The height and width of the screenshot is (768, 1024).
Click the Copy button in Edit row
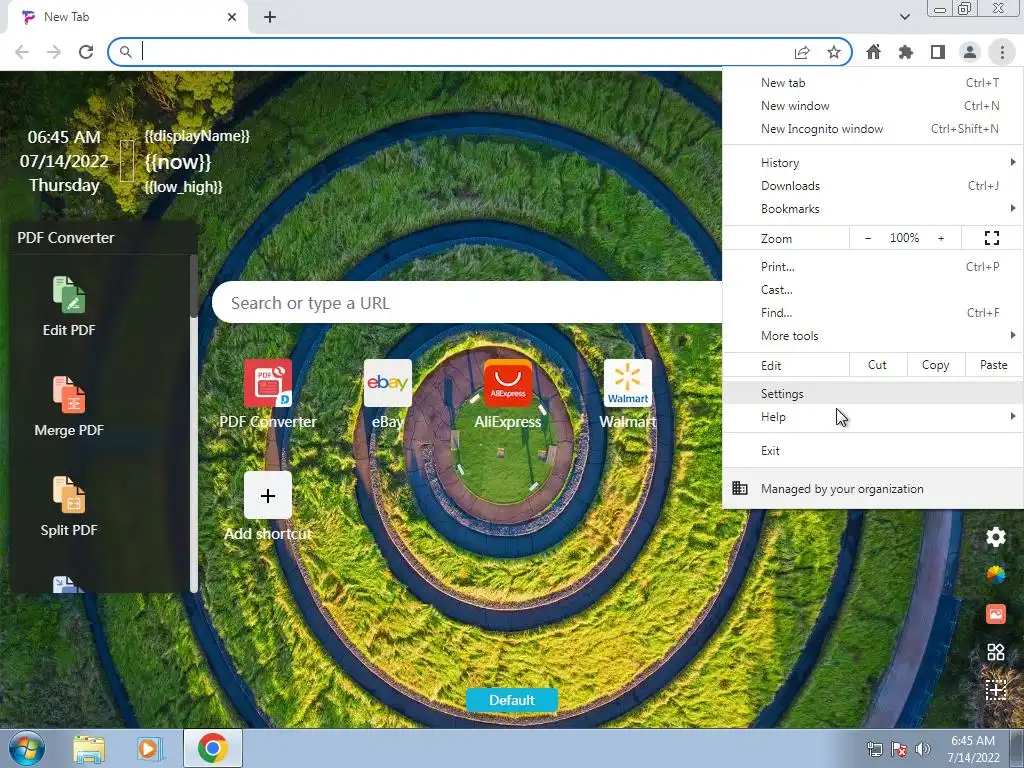pos(935,365)
